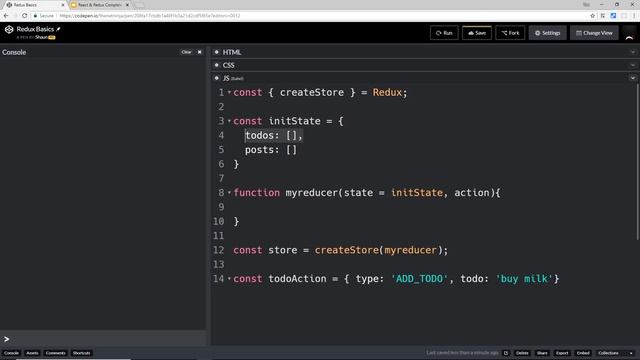Image resolution: width=640 pixels, height=360 pixels.
Task: Expand the HTML editor dropdown arrow
Action: (x=633, y=52)
